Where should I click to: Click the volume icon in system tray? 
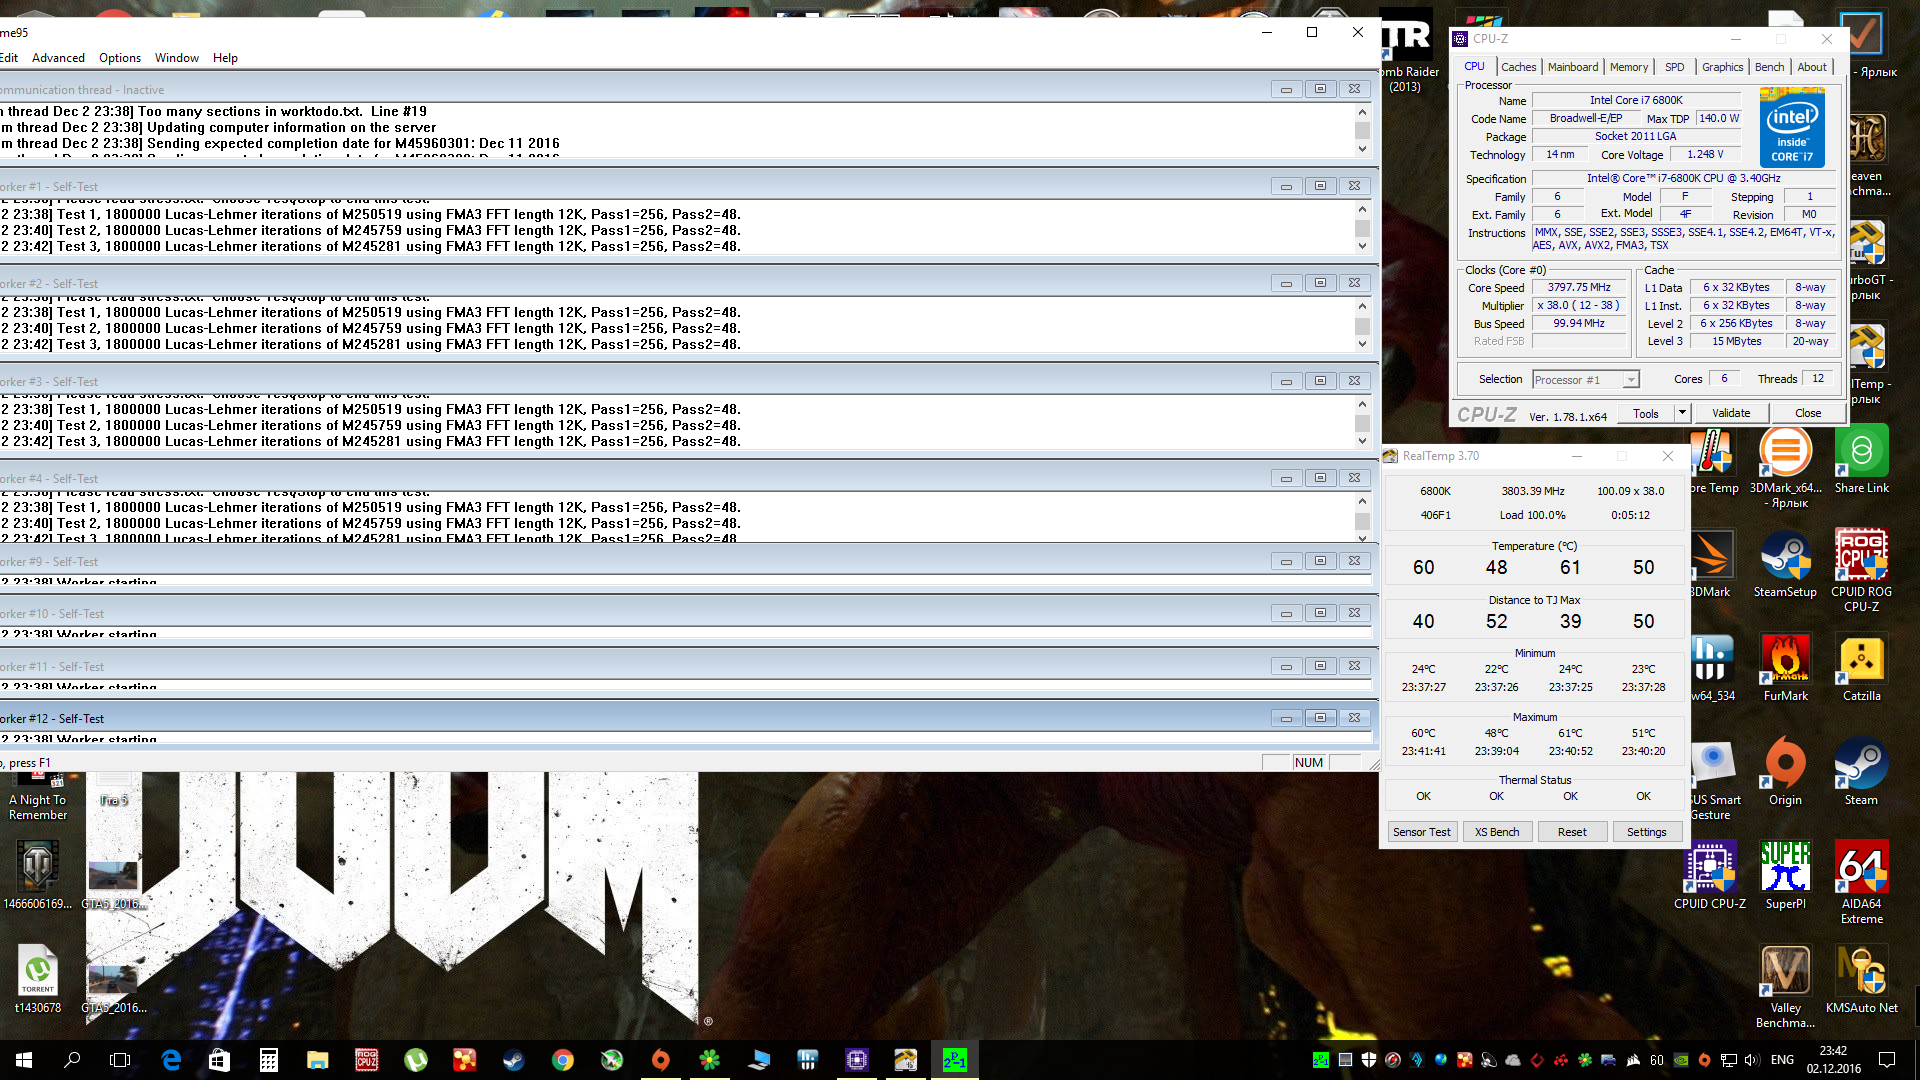pyautogui.click(x=1750, y=1060)
